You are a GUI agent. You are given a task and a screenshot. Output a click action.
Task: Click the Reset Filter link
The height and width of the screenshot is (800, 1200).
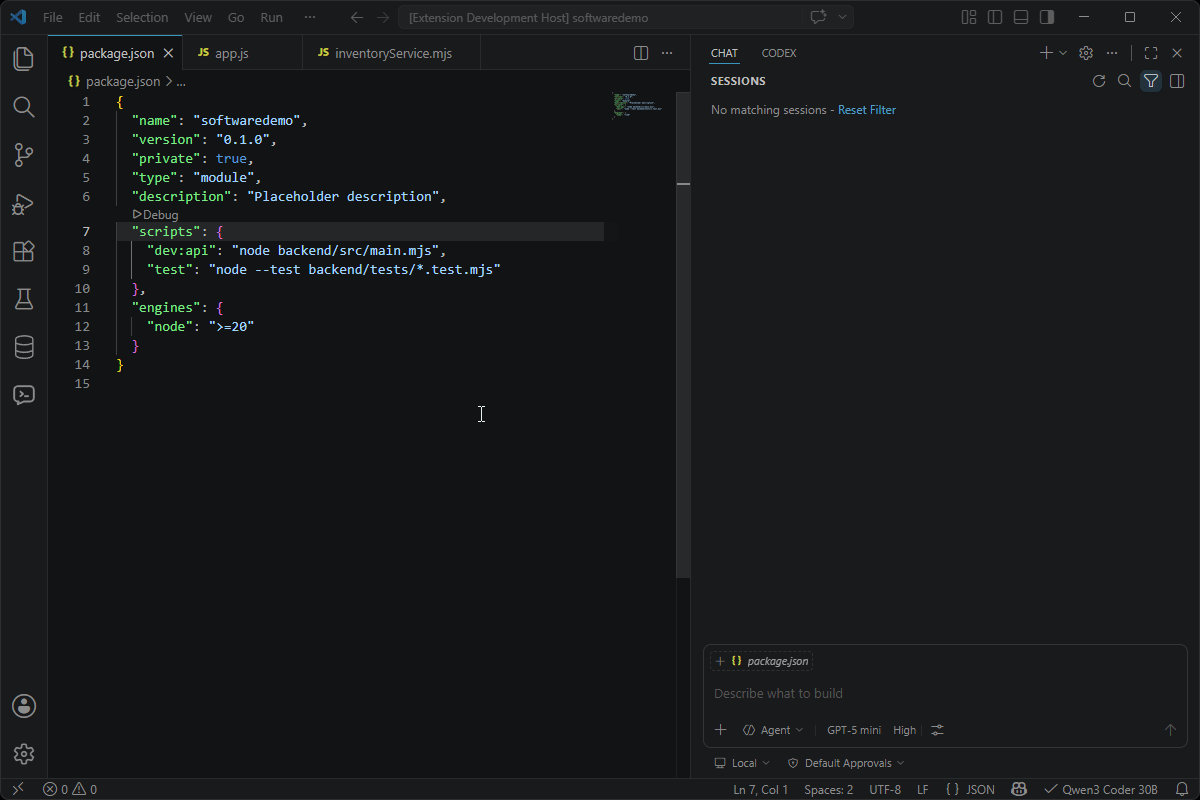(x=867, y=110)
